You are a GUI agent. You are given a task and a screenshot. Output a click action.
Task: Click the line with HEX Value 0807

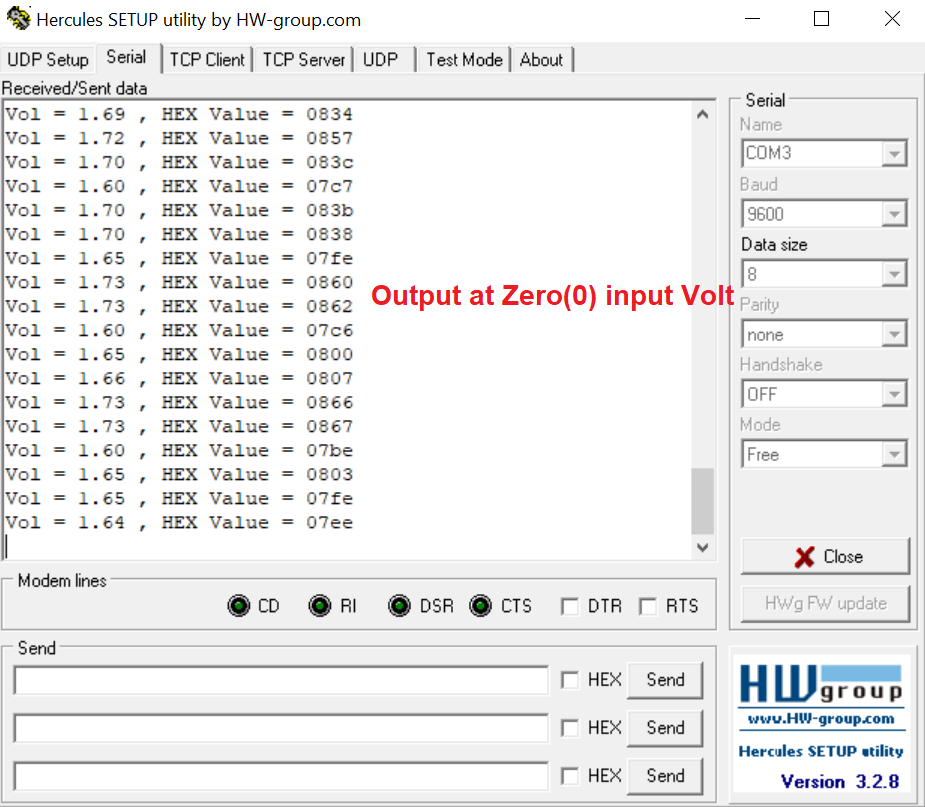click(179, 379)
